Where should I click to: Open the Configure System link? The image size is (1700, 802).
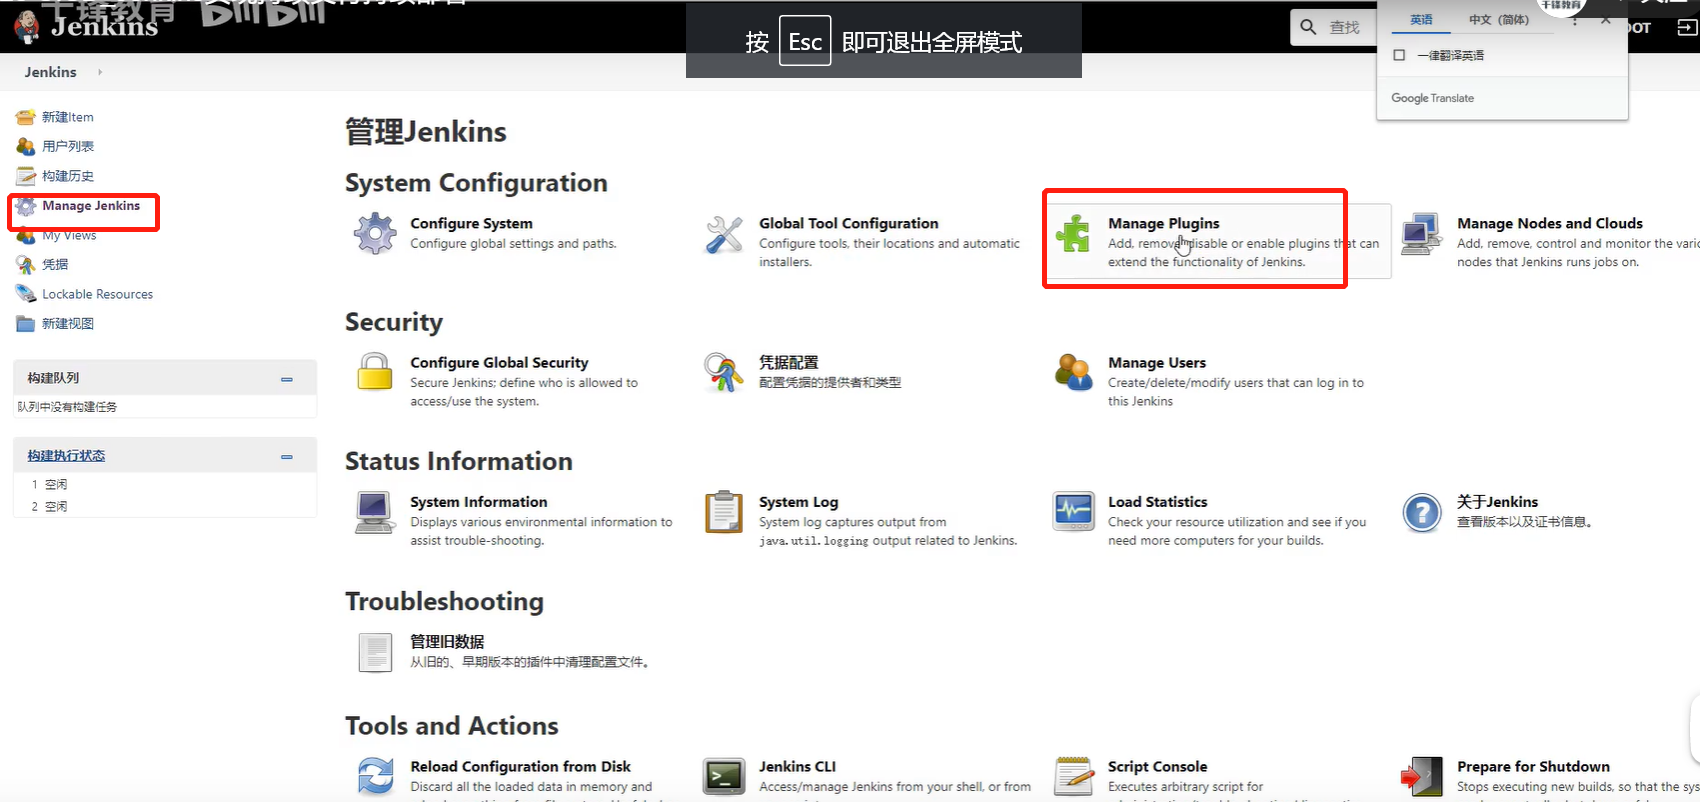471,223
